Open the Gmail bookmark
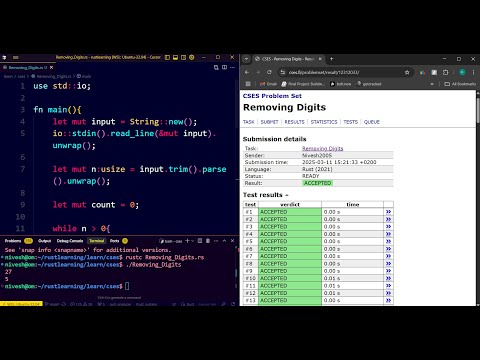480x360 pixels. pos(268,84)
